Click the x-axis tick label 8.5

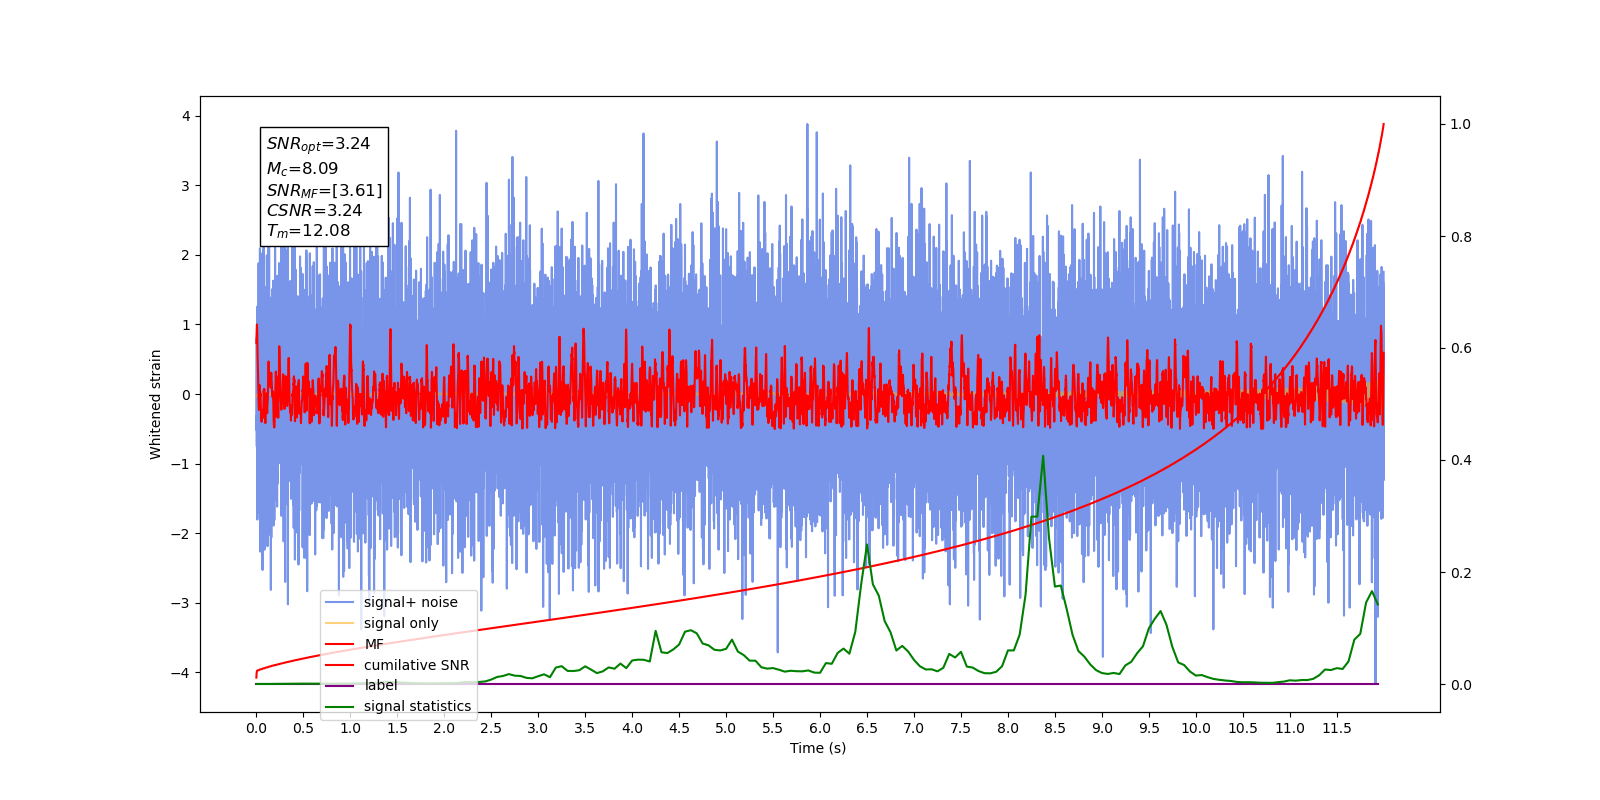(x=1055, y=728)
